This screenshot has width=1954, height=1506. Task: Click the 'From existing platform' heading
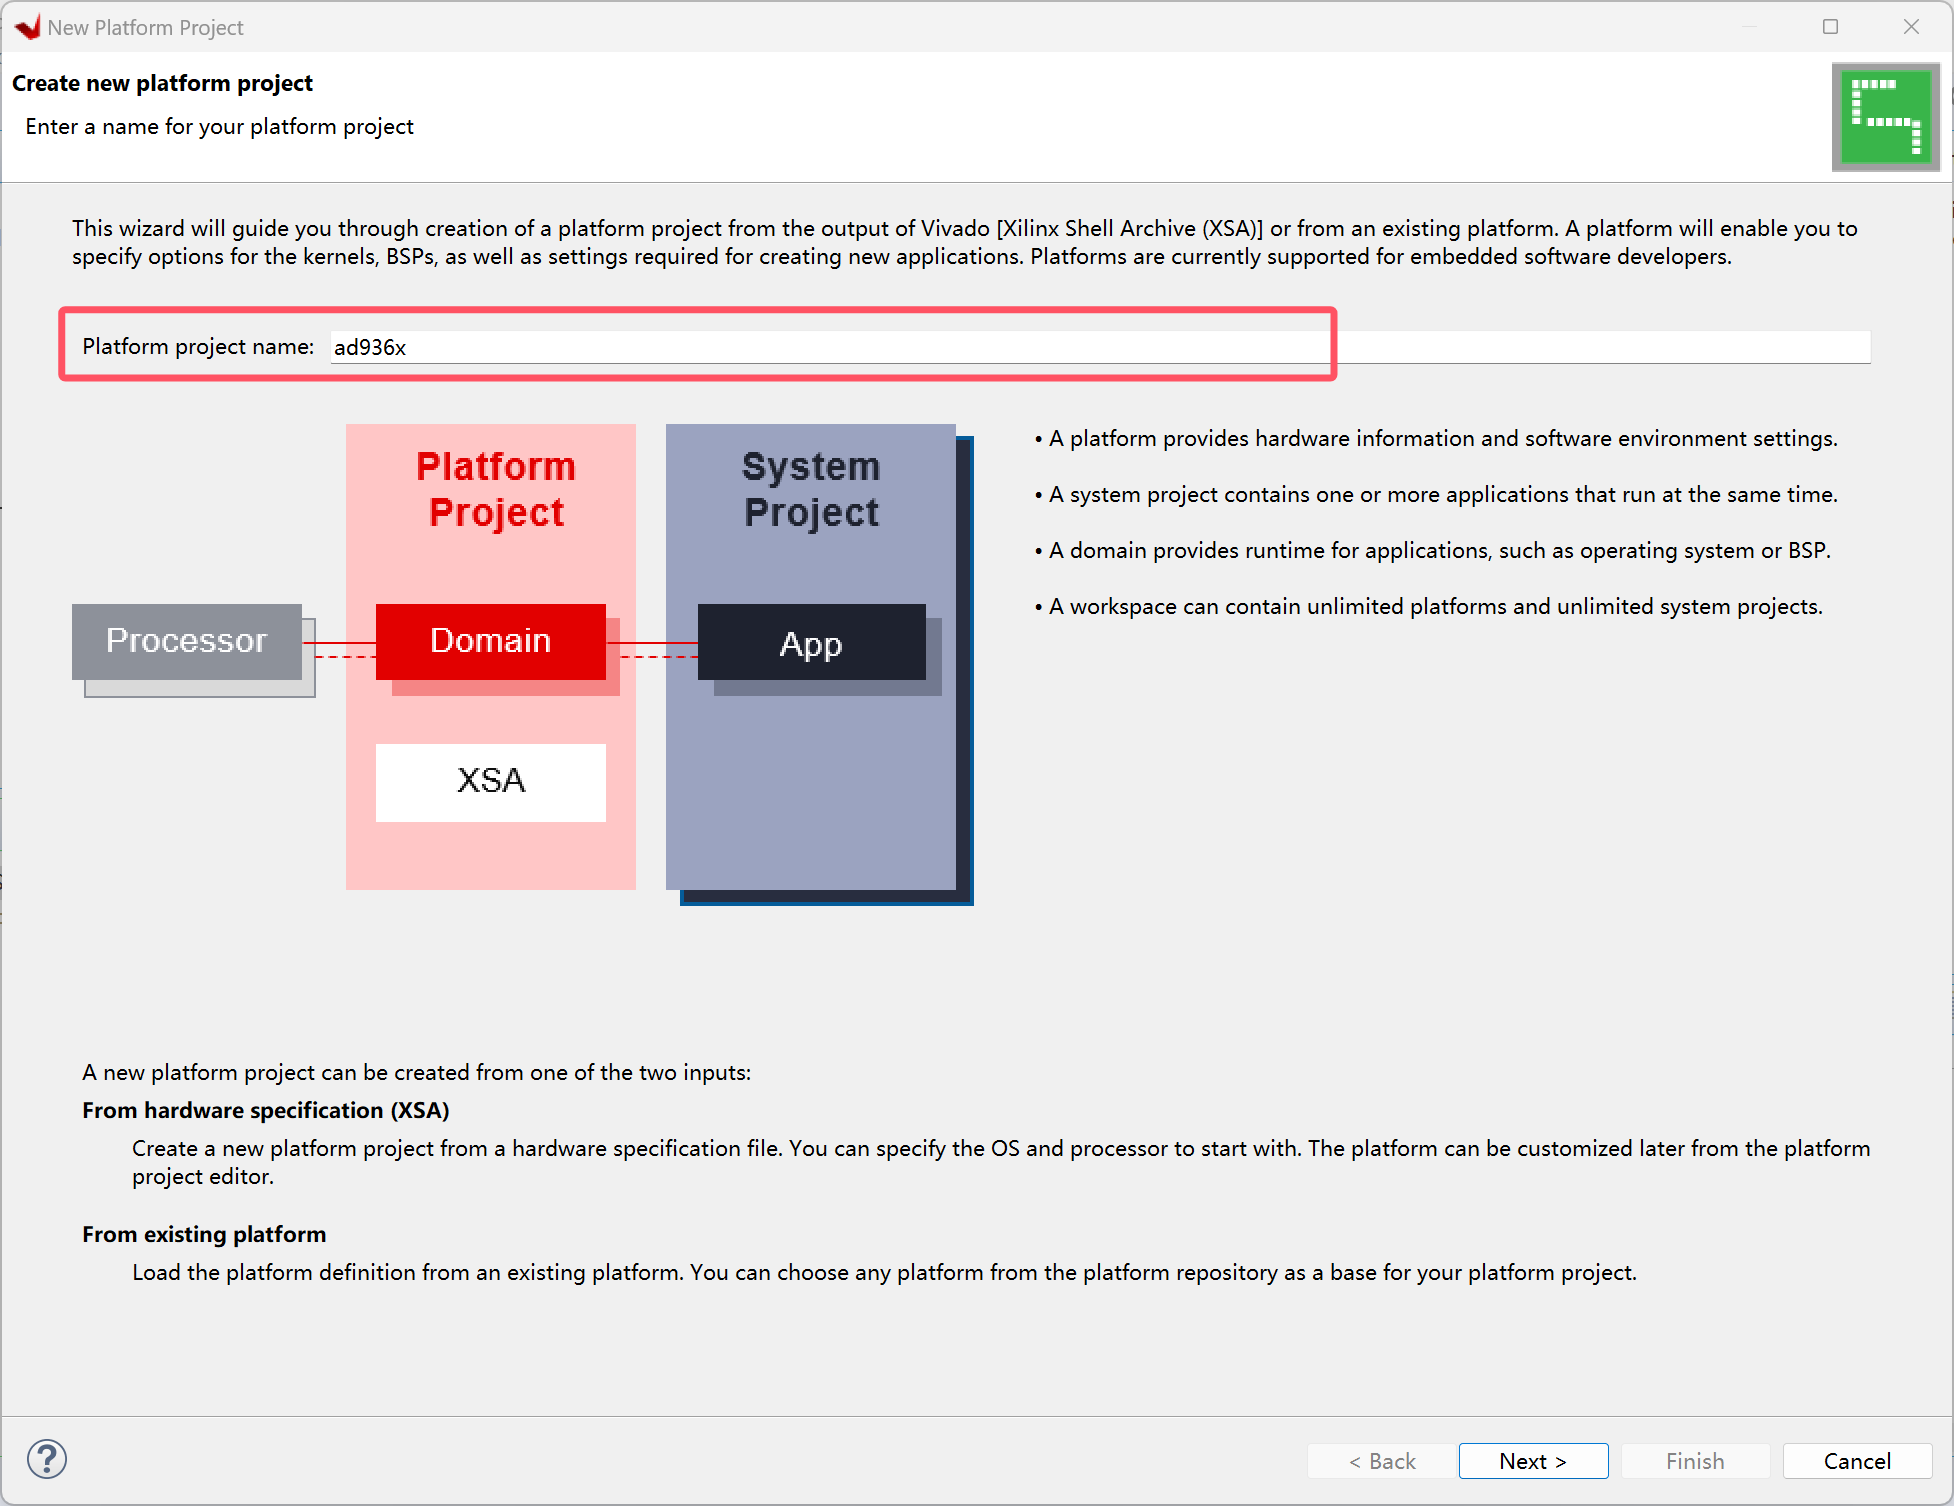tap(204, 1234)
